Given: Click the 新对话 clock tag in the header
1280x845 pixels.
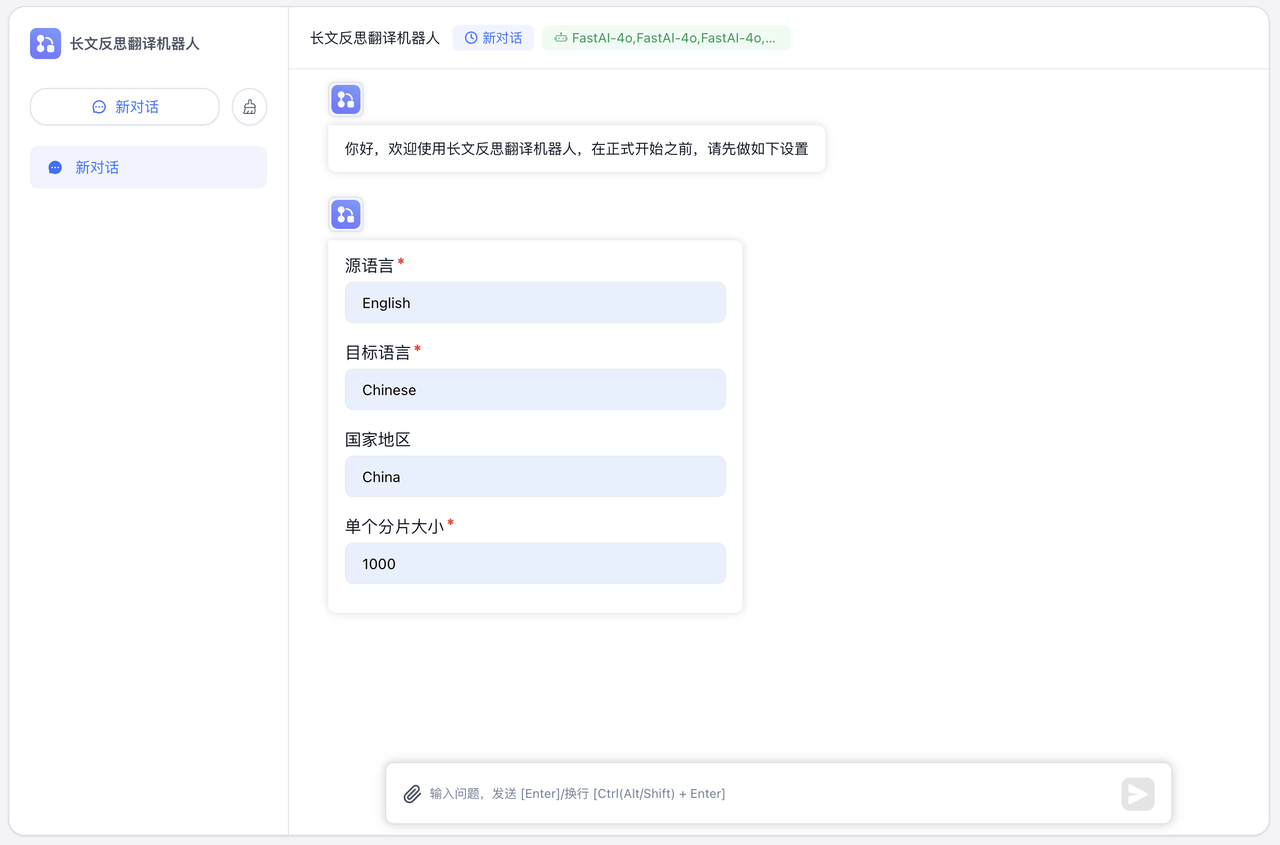Looking at the screenshot, I should (x=493, y=38).
